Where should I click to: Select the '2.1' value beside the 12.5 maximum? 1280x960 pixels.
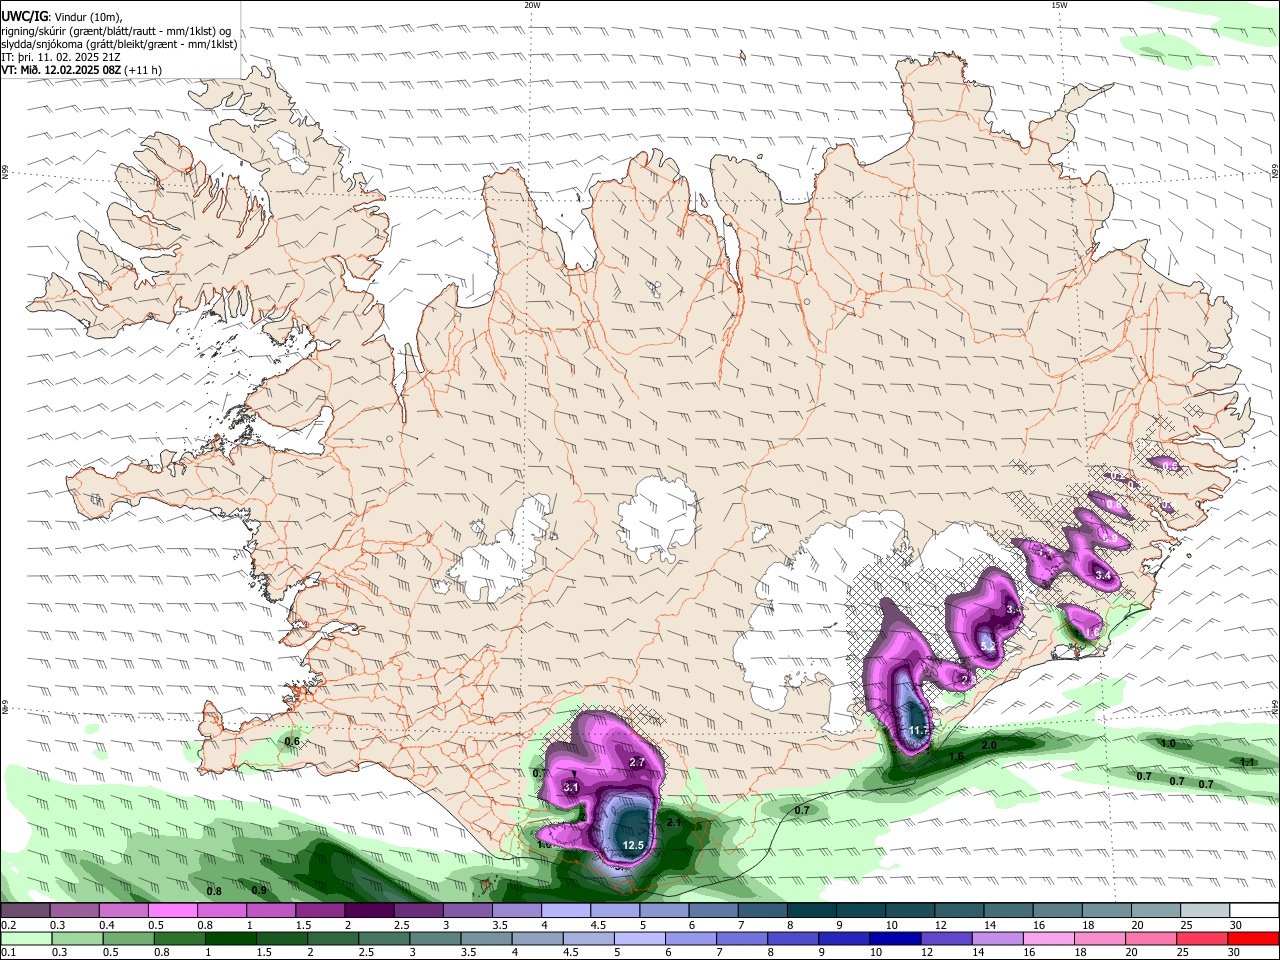point(673,822)
